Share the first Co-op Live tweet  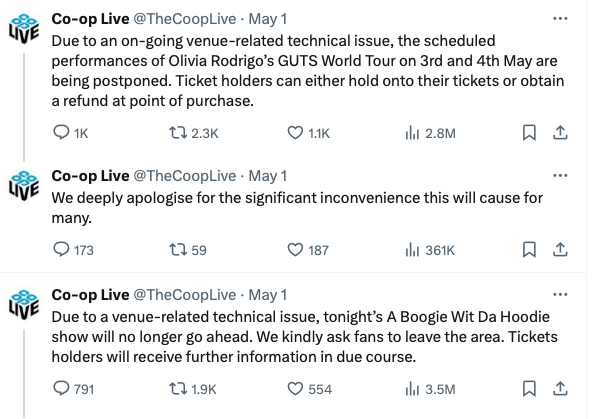tap(560, 133)
